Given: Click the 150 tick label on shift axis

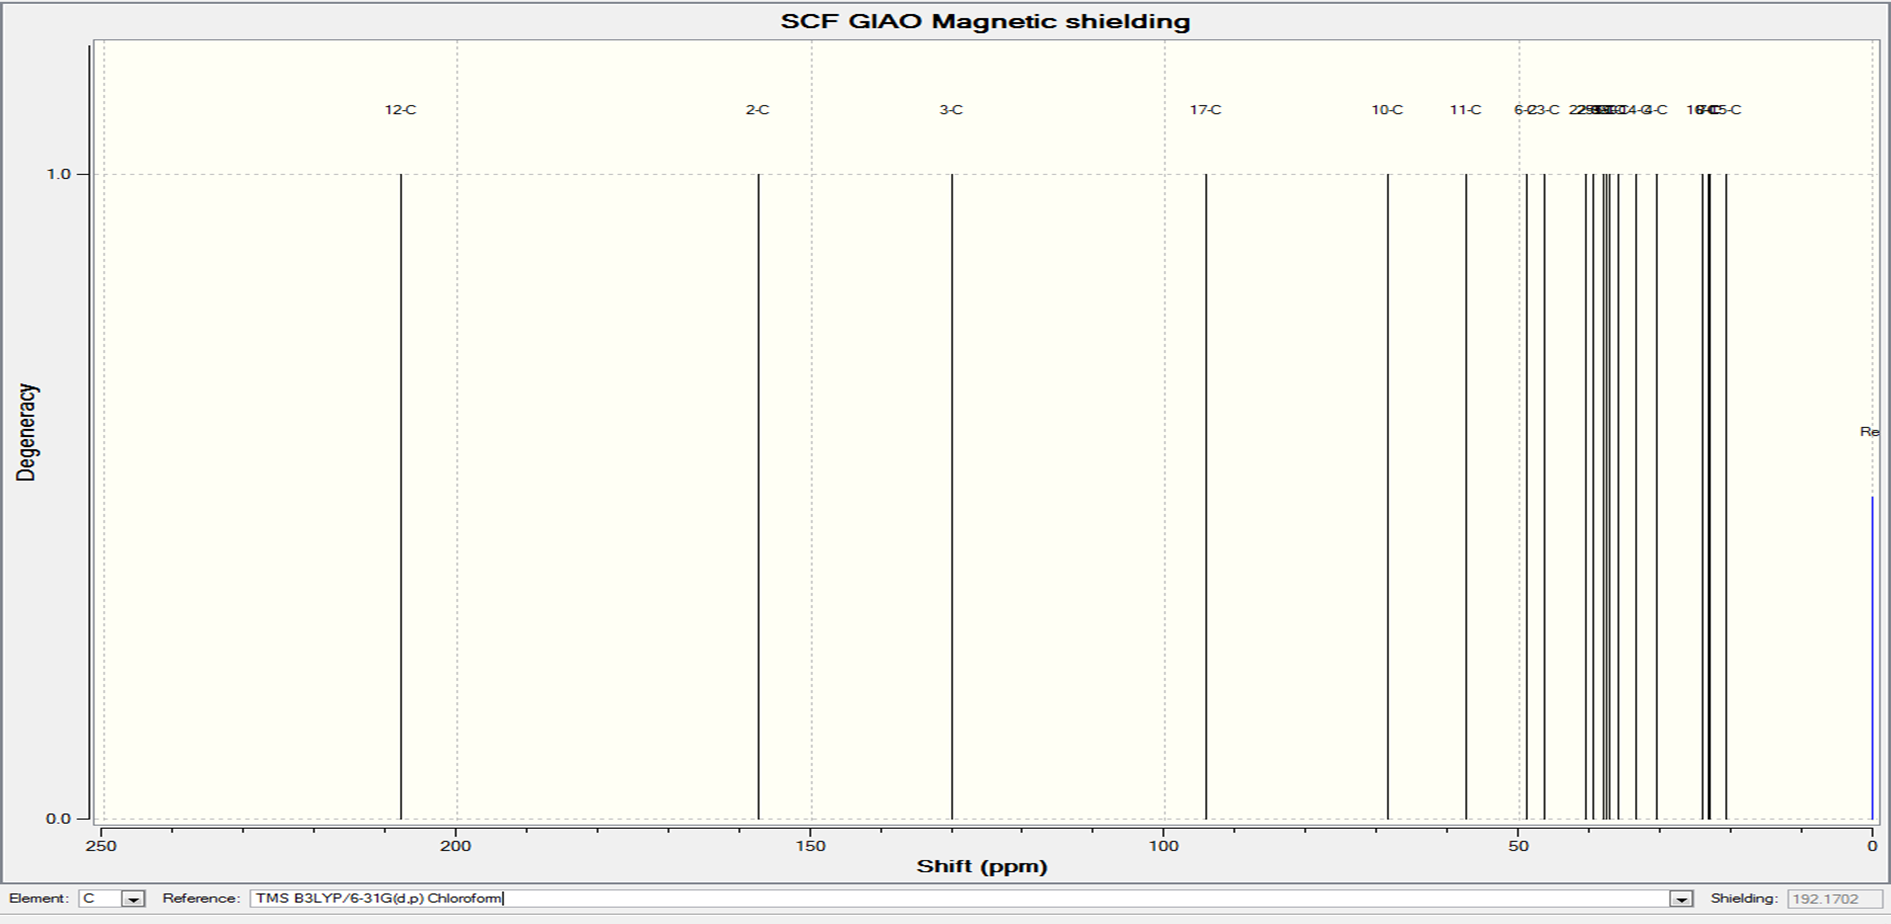Looking at the screenshot, I should [x=810, y=846].
